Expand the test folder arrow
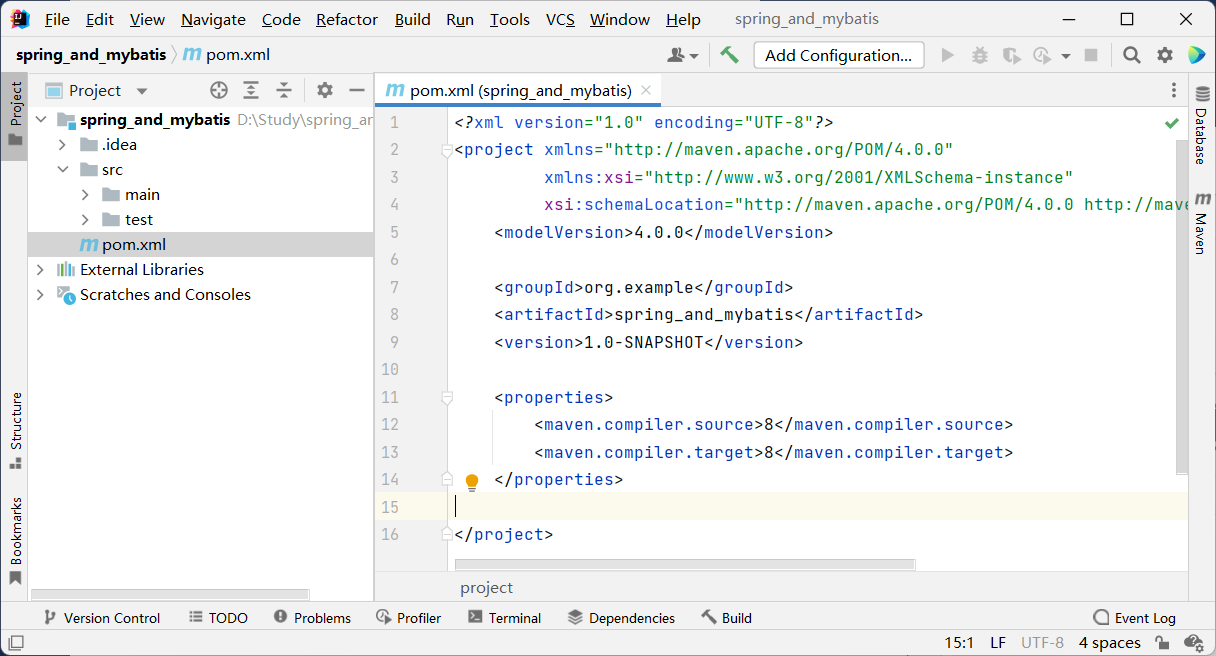1216x656 pixels. tap(86, 220)
